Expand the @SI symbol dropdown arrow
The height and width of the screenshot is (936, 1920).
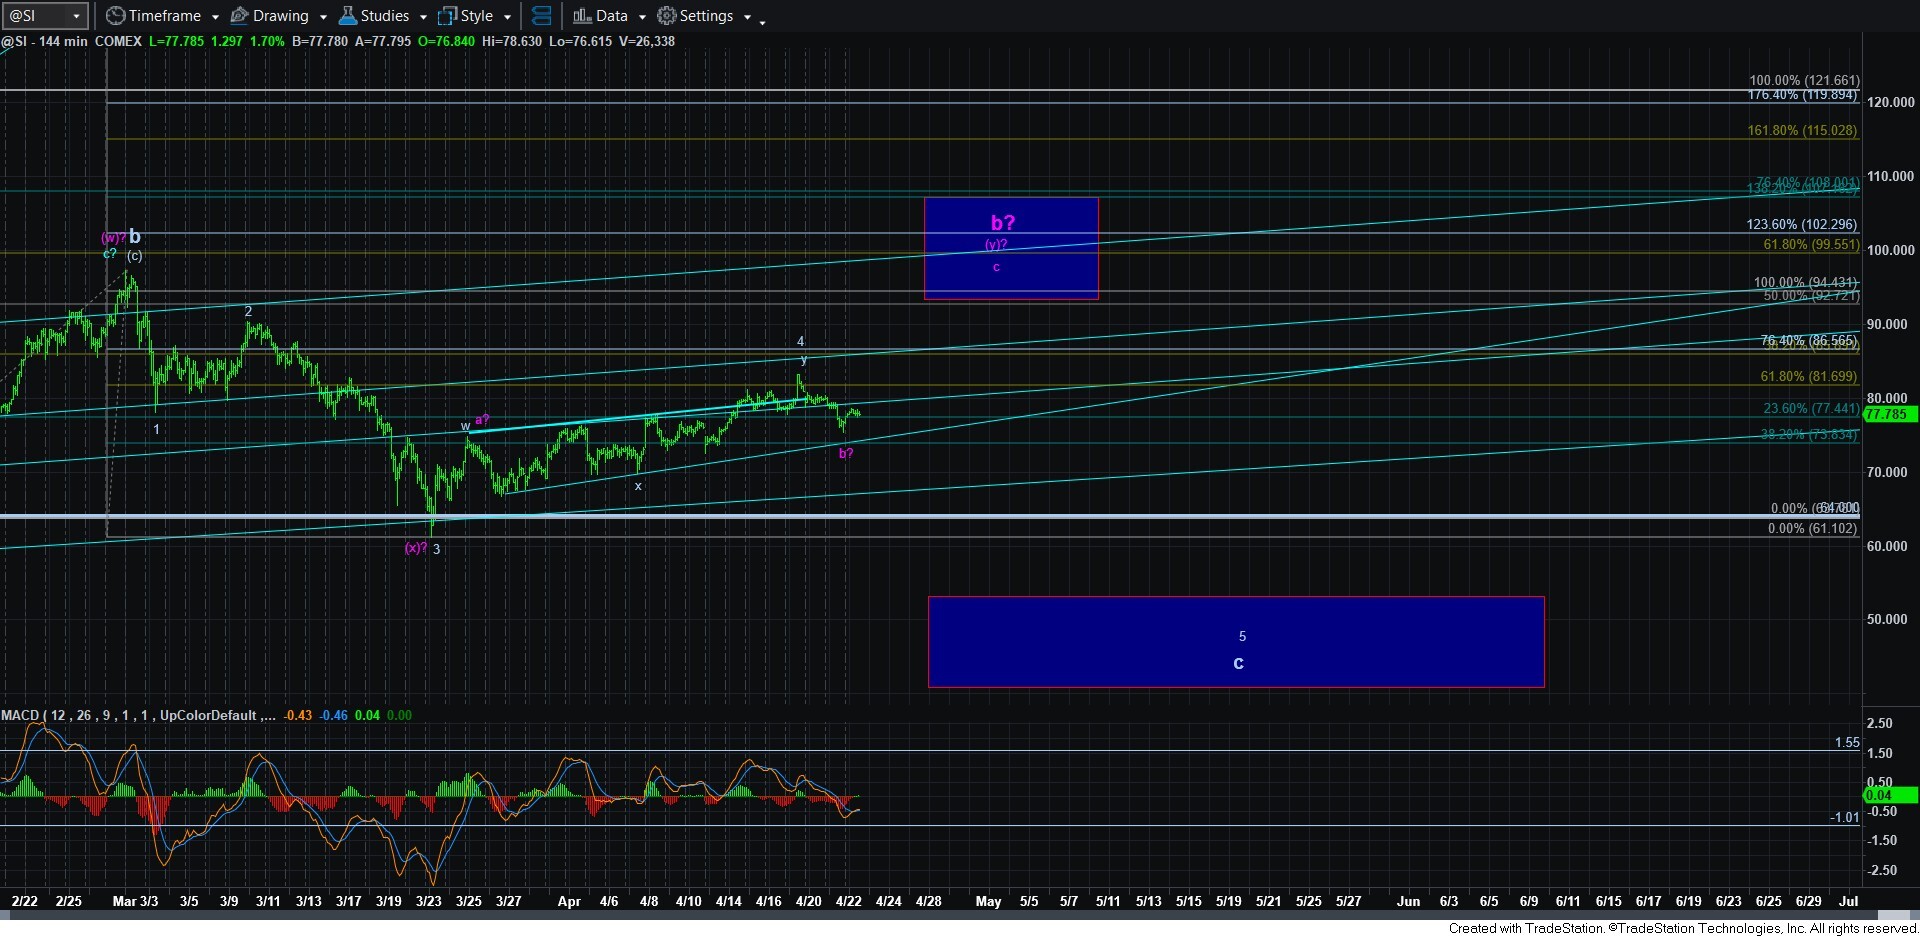coord(76,17)
